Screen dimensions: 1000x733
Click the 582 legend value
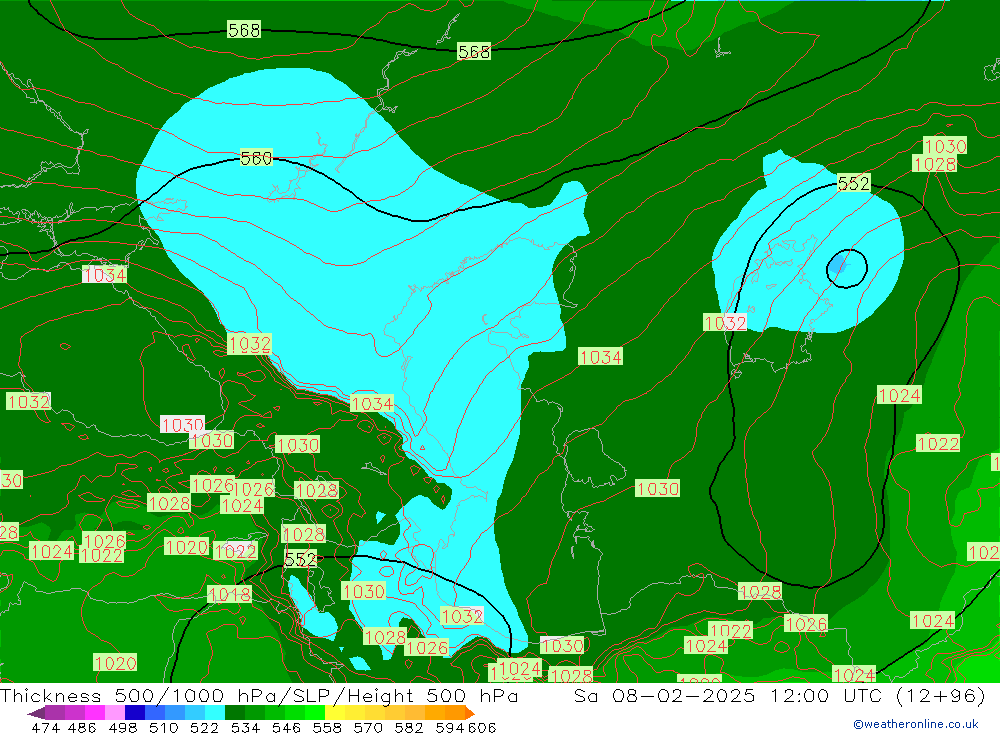click(x=409, y=727)
